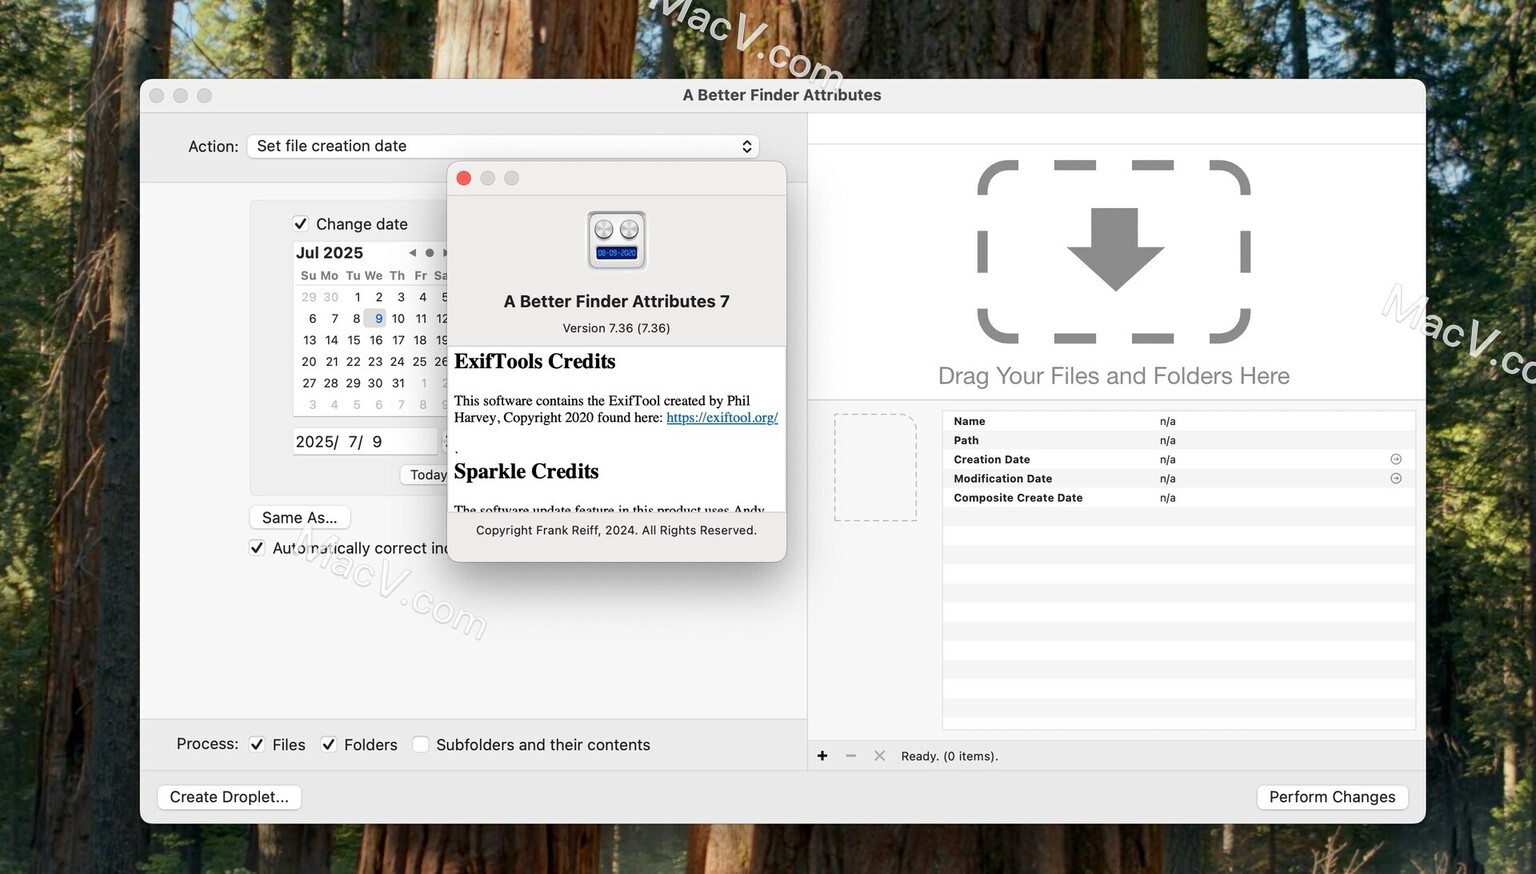Click the X icon to clear the file list
Image resolution: width=1536 pixels, height=874 pixels.
[x=879, y=756]
